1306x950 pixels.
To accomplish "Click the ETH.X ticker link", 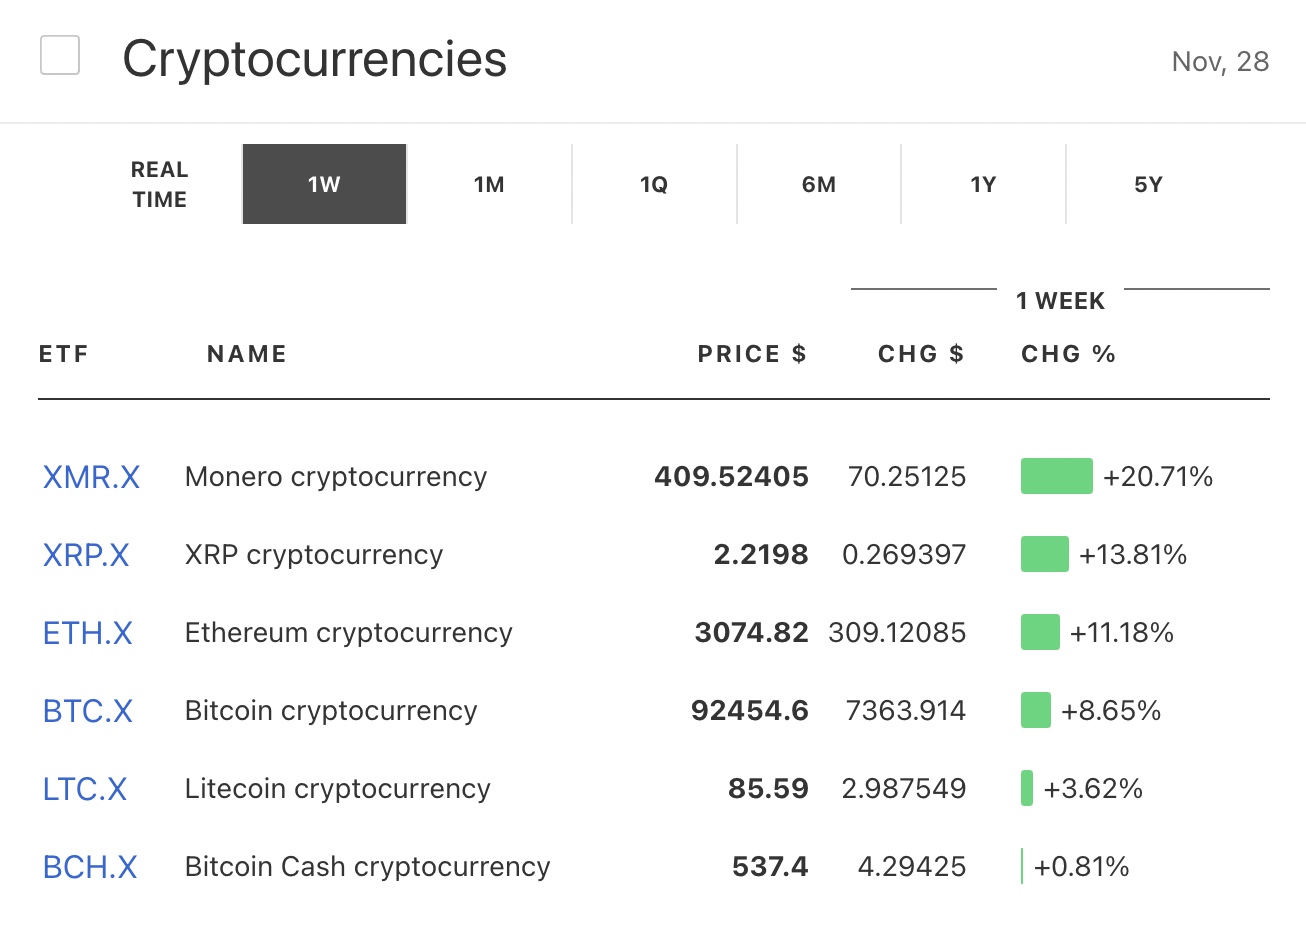I will click(88, 633).
